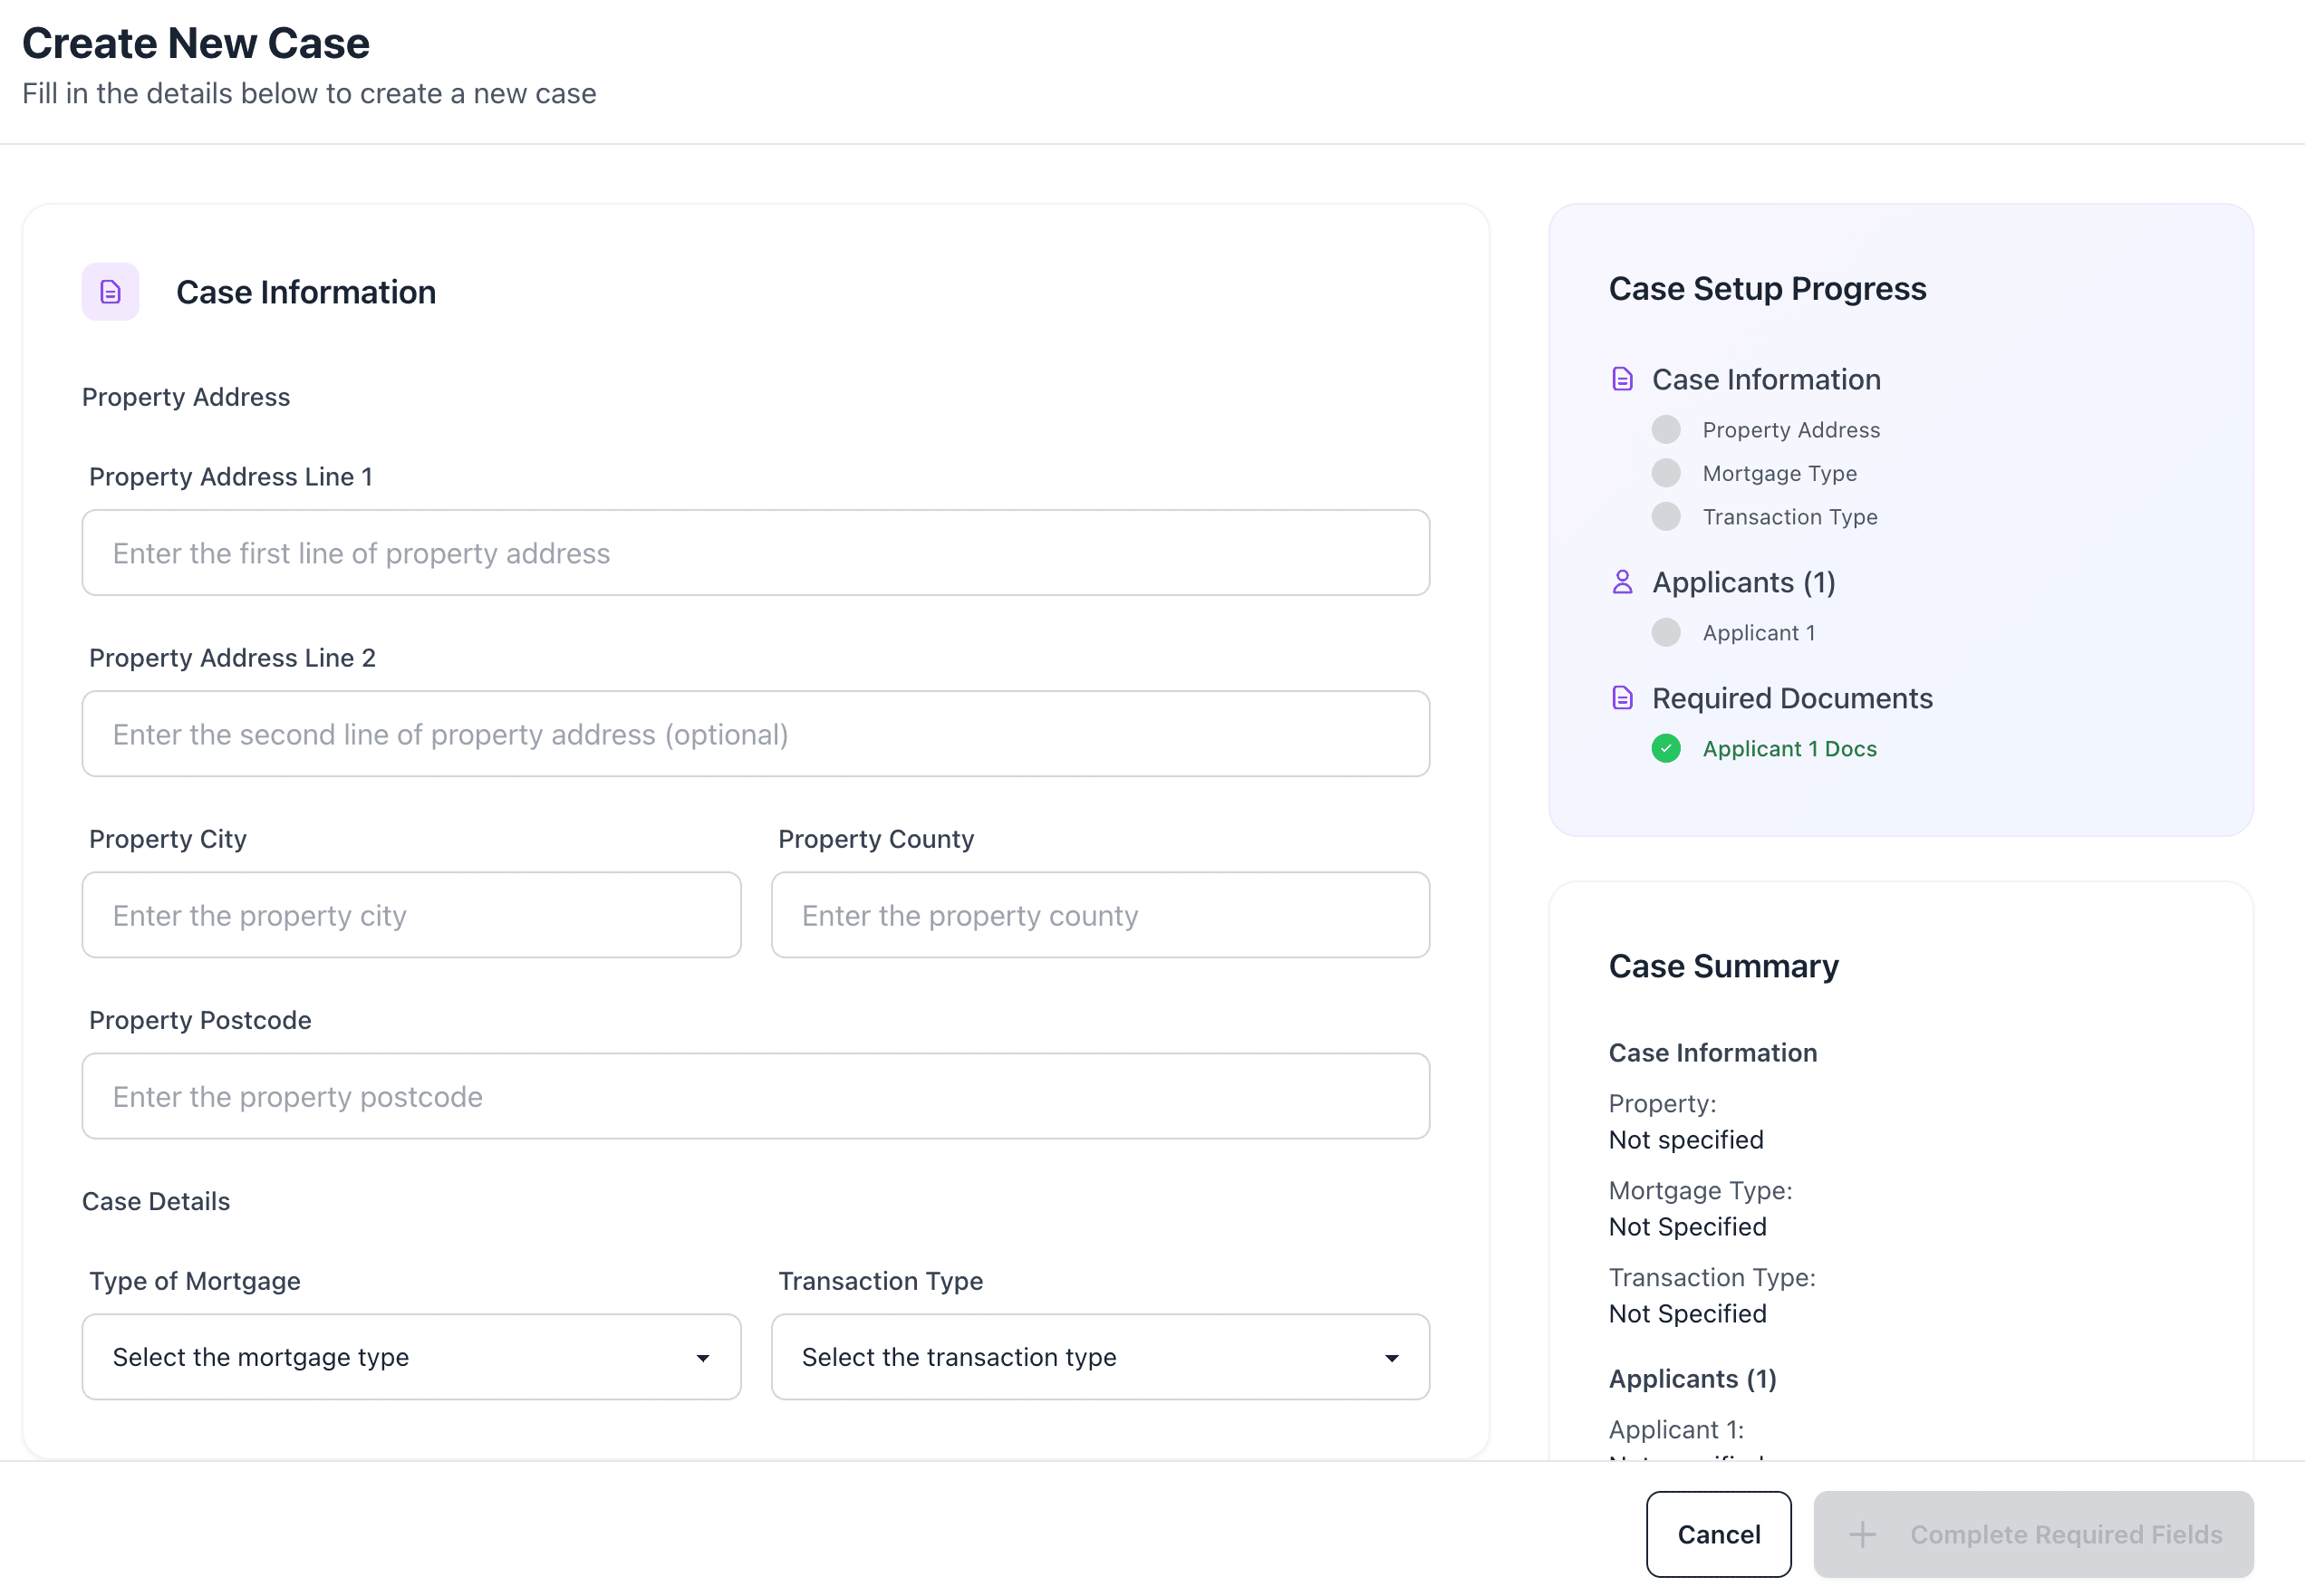Click the Mortgage Type status circle
This screenshot has width=2305, height=1596.
click(x=1665, y=473)
